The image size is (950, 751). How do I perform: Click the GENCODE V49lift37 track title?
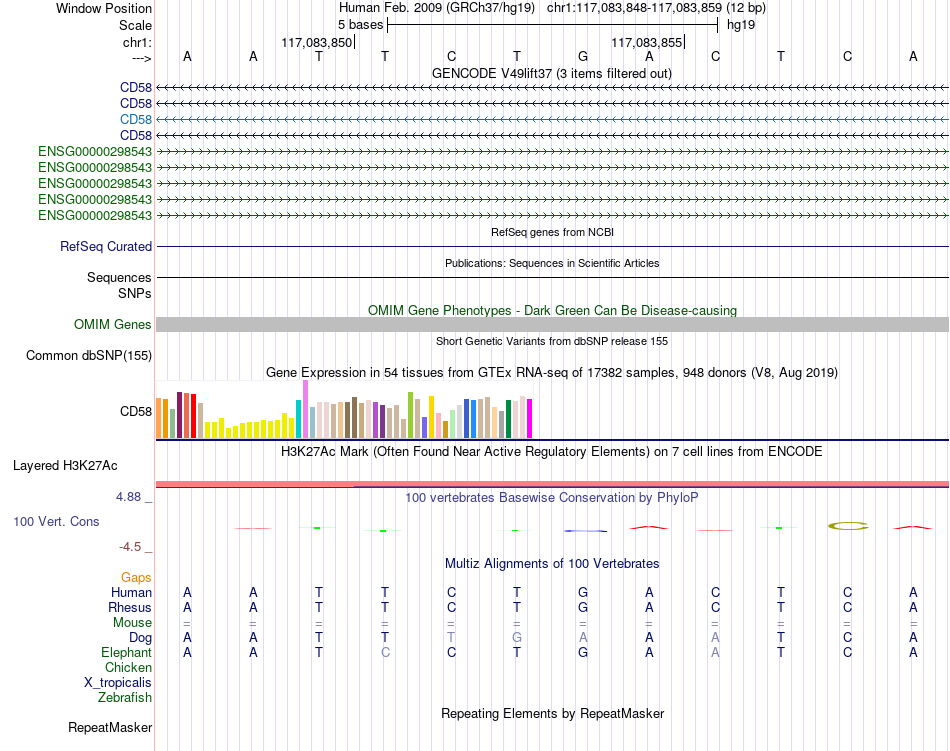click(552, 73)
